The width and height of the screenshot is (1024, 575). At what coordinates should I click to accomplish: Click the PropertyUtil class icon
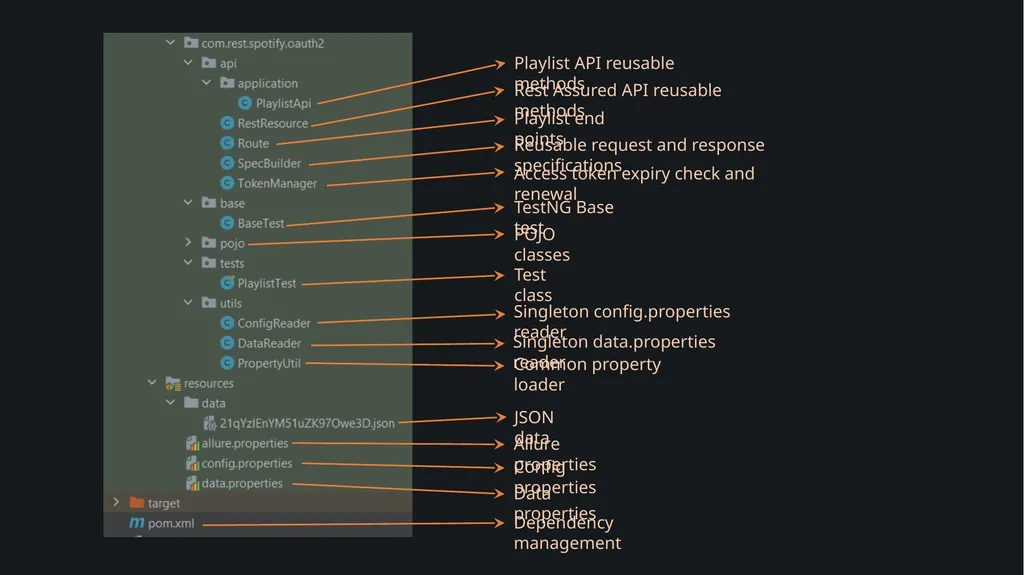click(x=227, y=363)
